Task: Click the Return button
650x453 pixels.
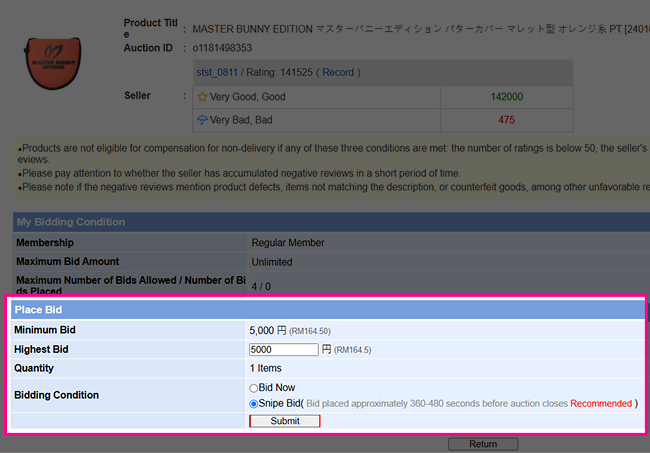Action: (483, 444)
